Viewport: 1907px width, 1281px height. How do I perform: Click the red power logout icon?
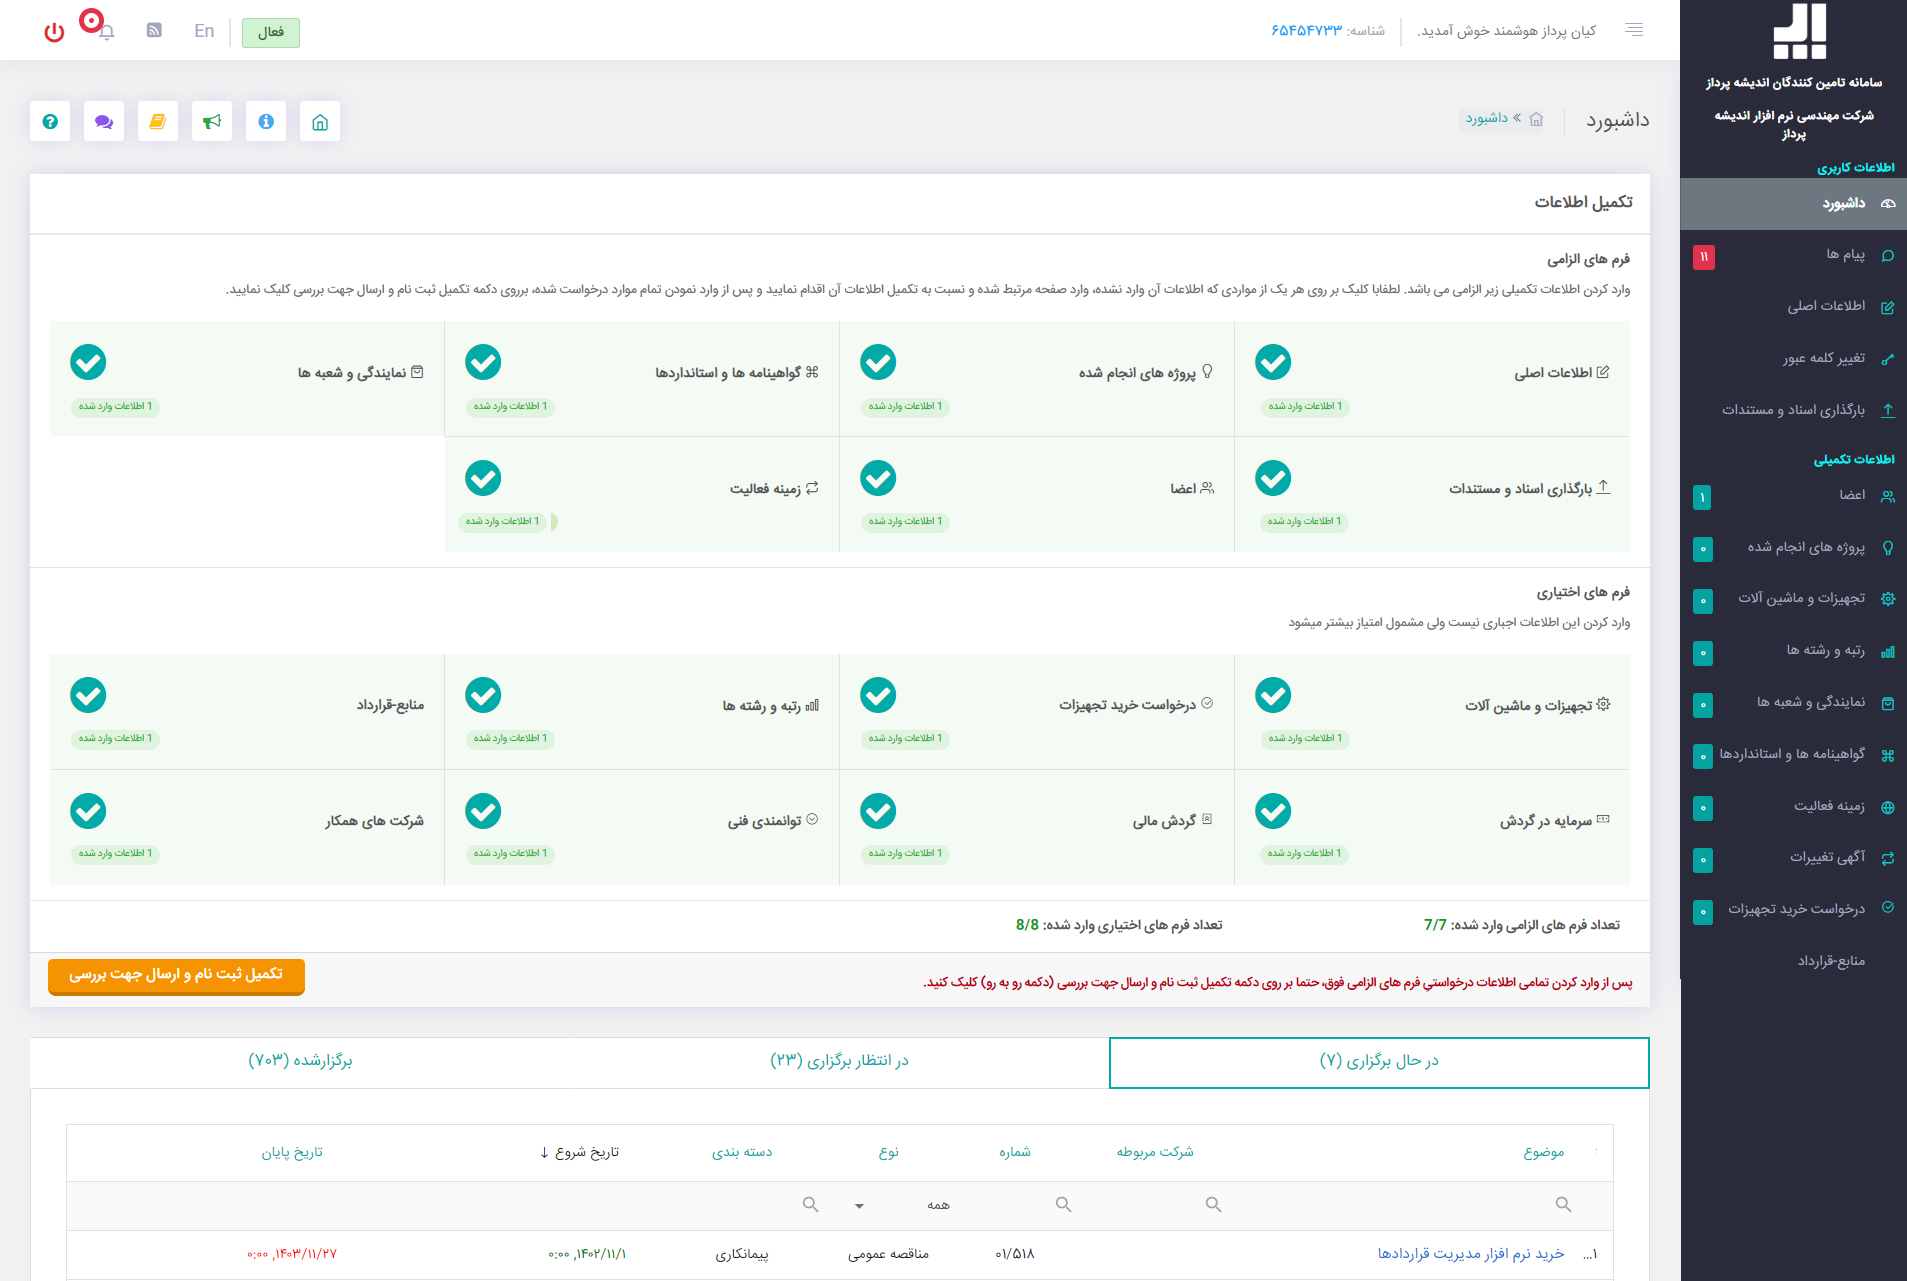54,32
